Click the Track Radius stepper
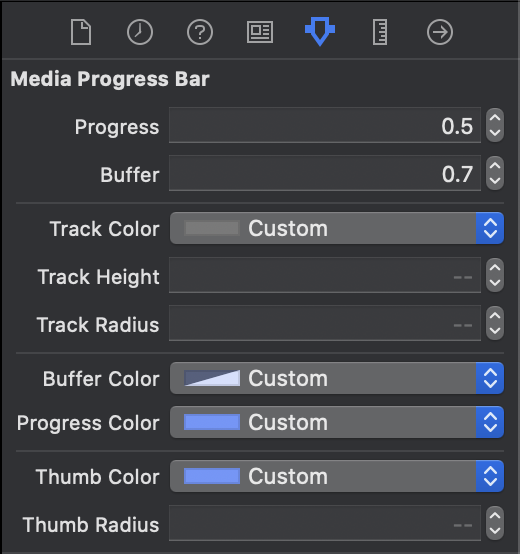The image size is (520, 554). point(495,323)
